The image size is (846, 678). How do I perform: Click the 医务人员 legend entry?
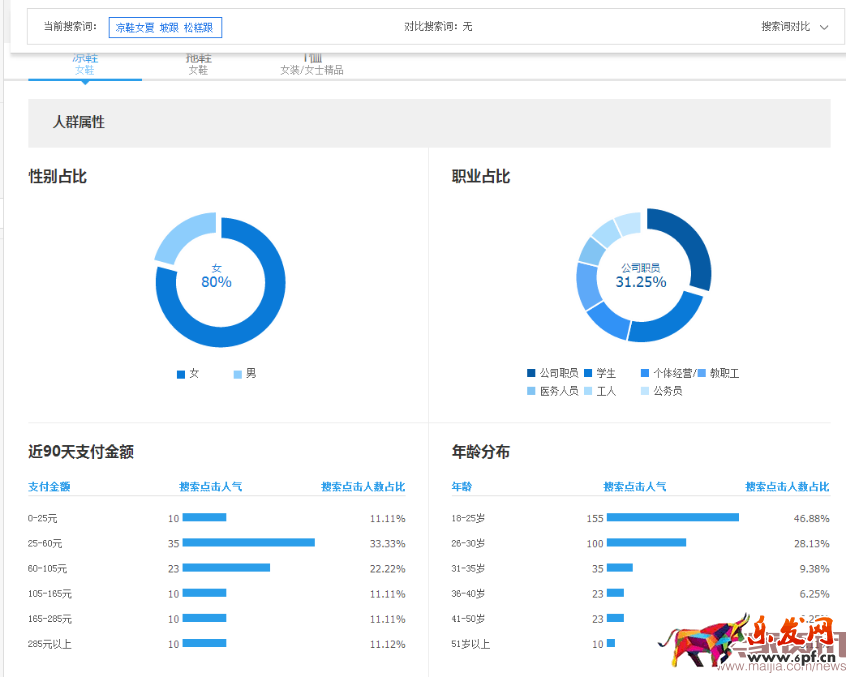click(552, 391)
